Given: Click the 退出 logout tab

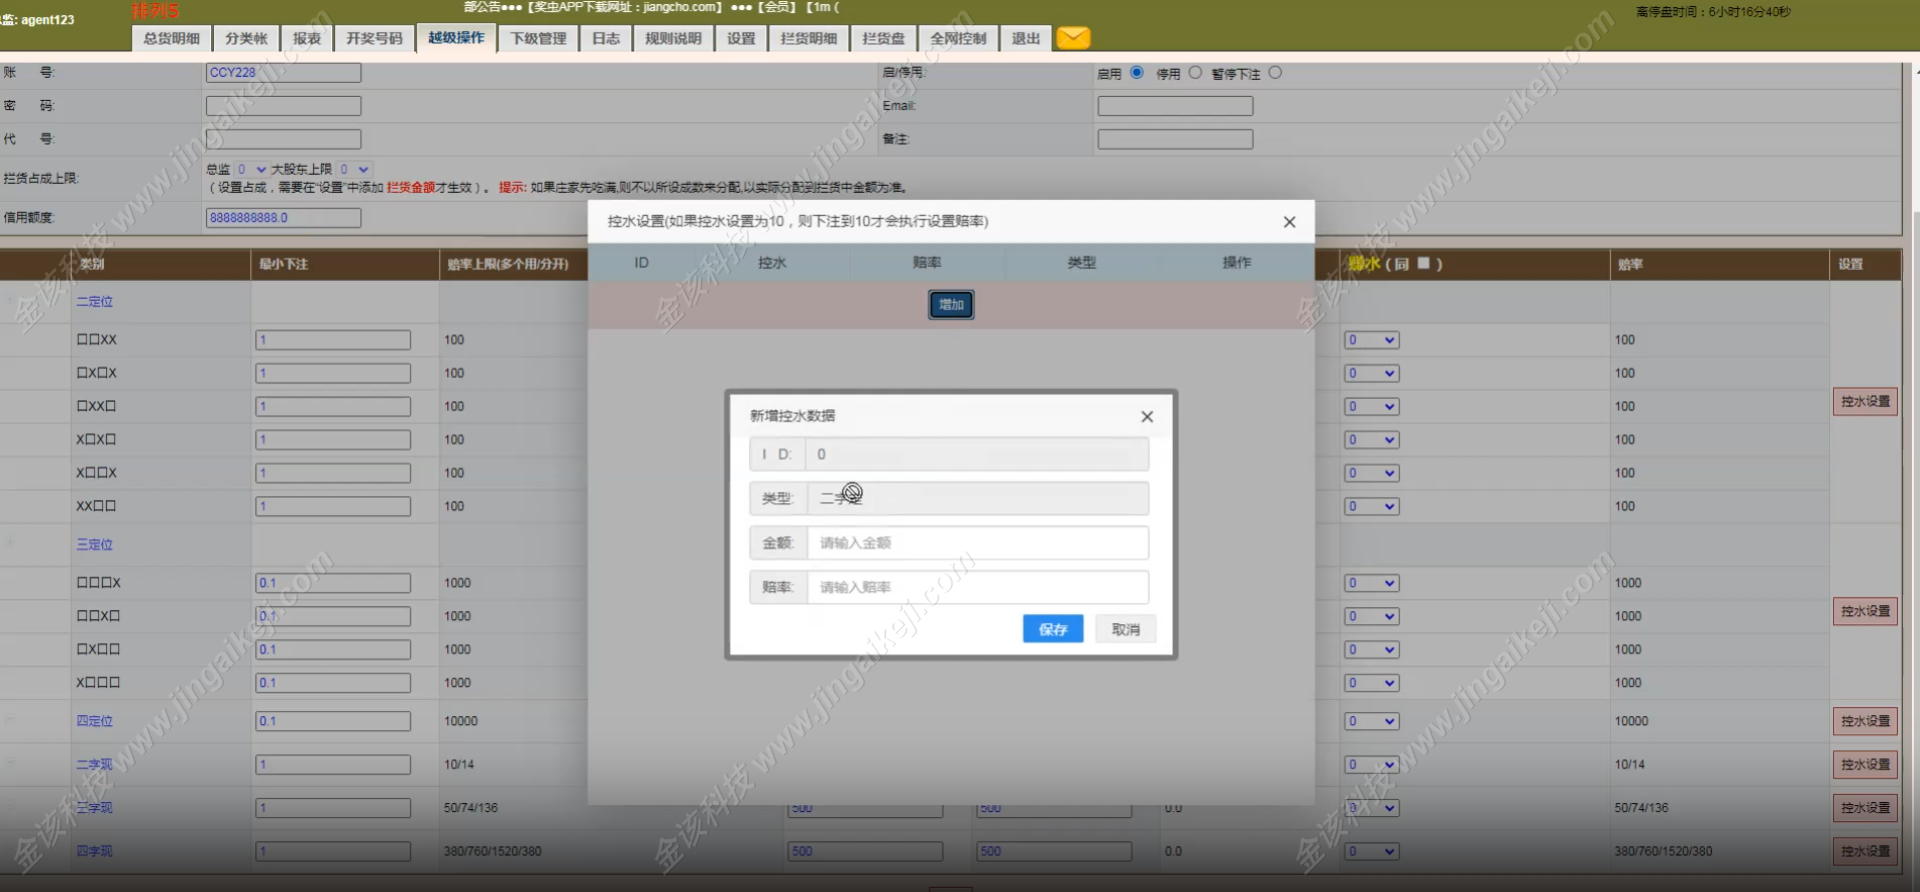Looking at the screenshot, I should [1025, 38].
